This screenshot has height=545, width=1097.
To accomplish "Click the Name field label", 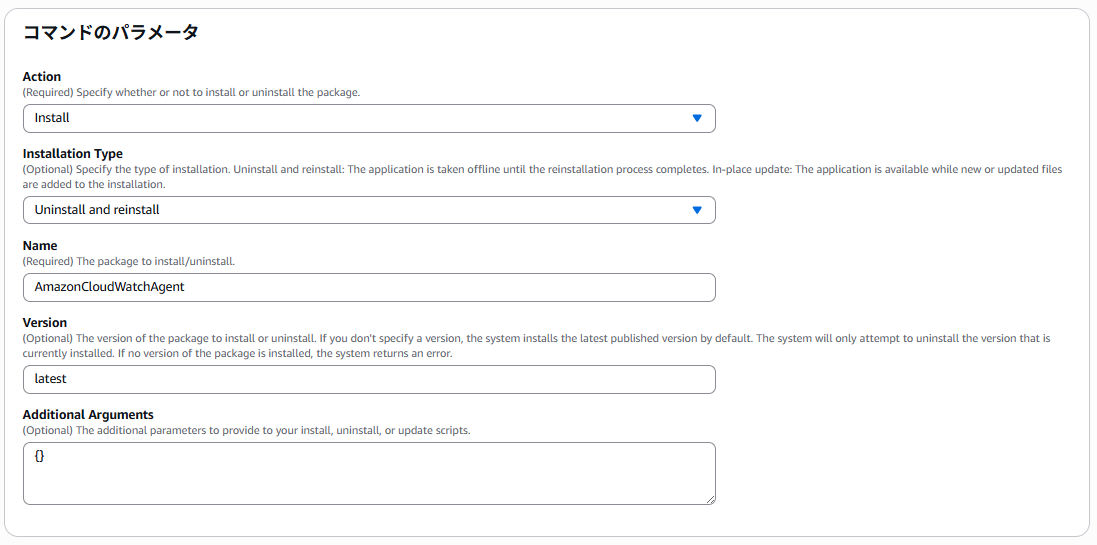I will [x=40, y=246].
